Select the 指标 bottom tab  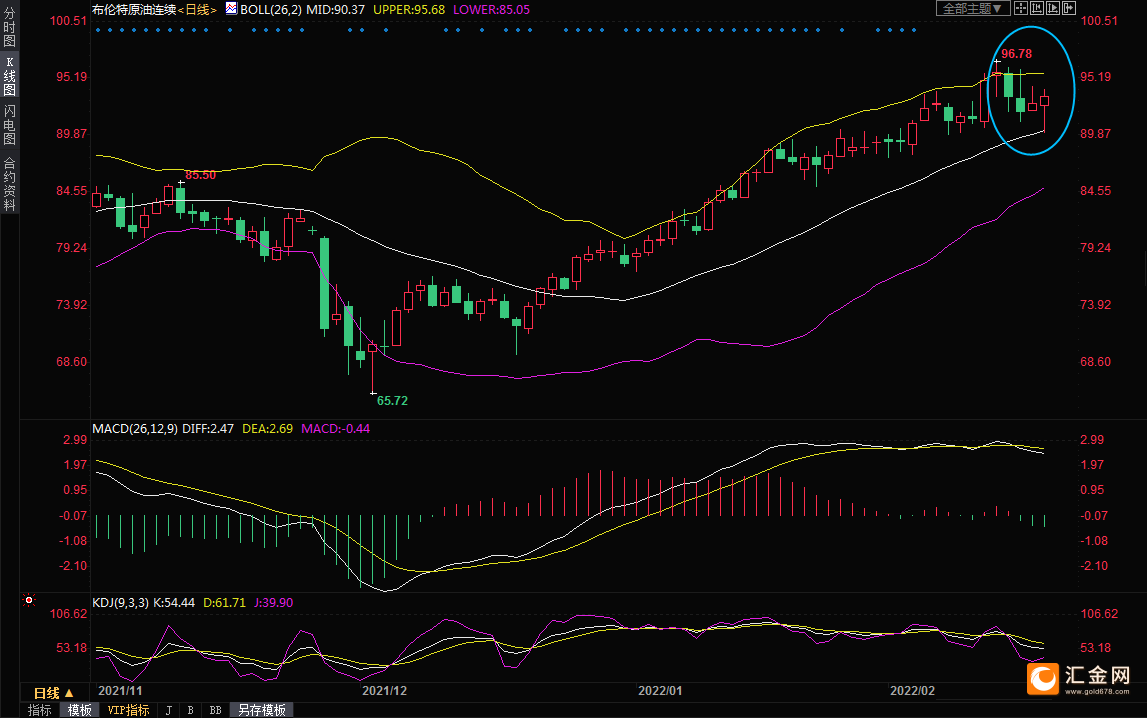(40, 710)
